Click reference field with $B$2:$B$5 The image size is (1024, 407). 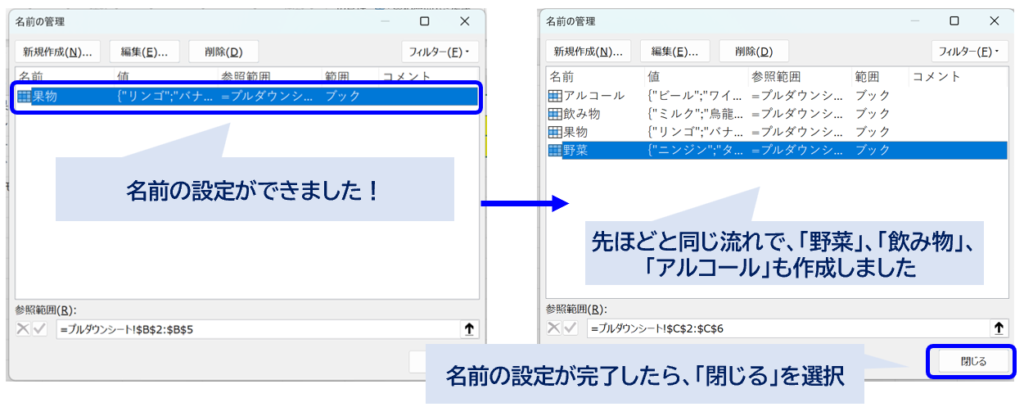(x=258, y=329)
